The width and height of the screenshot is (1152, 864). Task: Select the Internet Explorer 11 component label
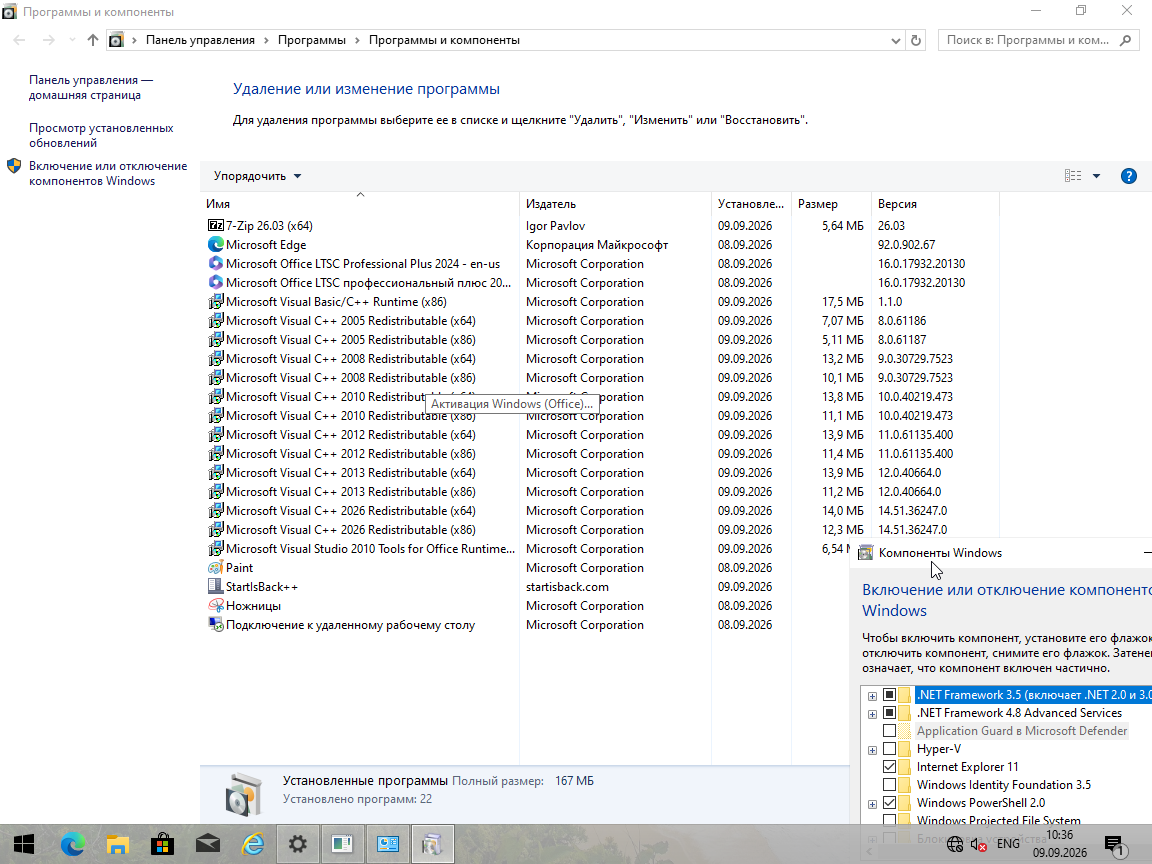(968, 767)
